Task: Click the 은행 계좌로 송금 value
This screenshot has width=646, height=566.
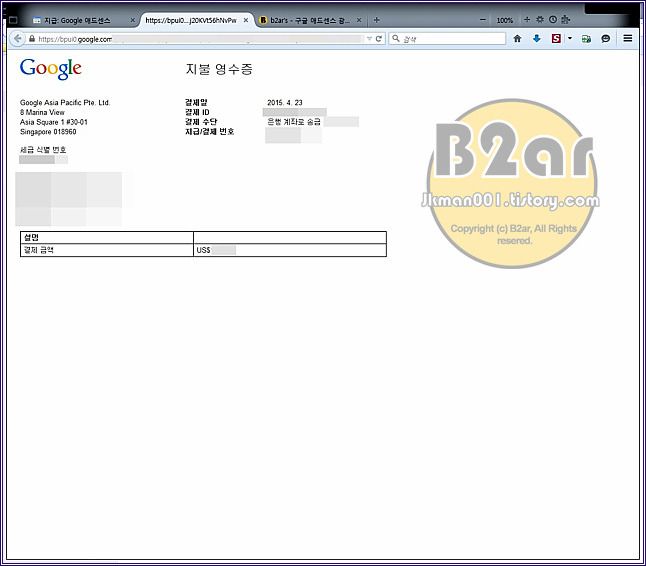Action: point(294,122)
